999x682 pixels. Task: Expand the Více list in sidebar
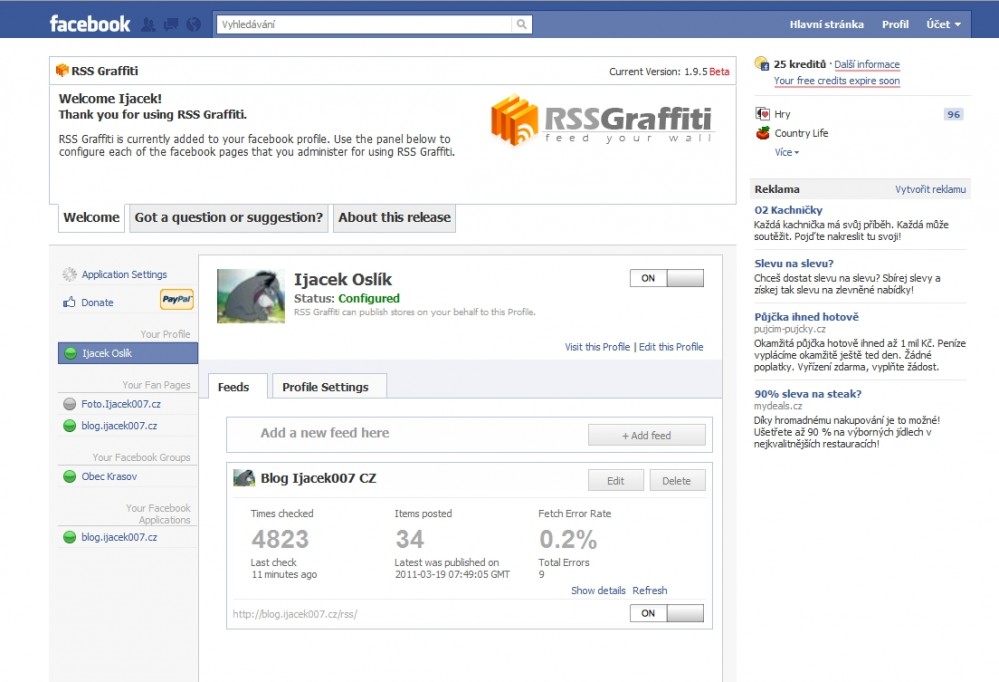(x=787, y=152)
